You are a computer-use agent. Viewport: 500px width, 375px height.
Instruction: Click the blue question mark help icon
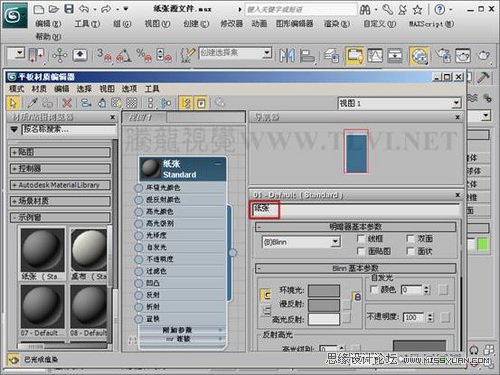[440, 10]
